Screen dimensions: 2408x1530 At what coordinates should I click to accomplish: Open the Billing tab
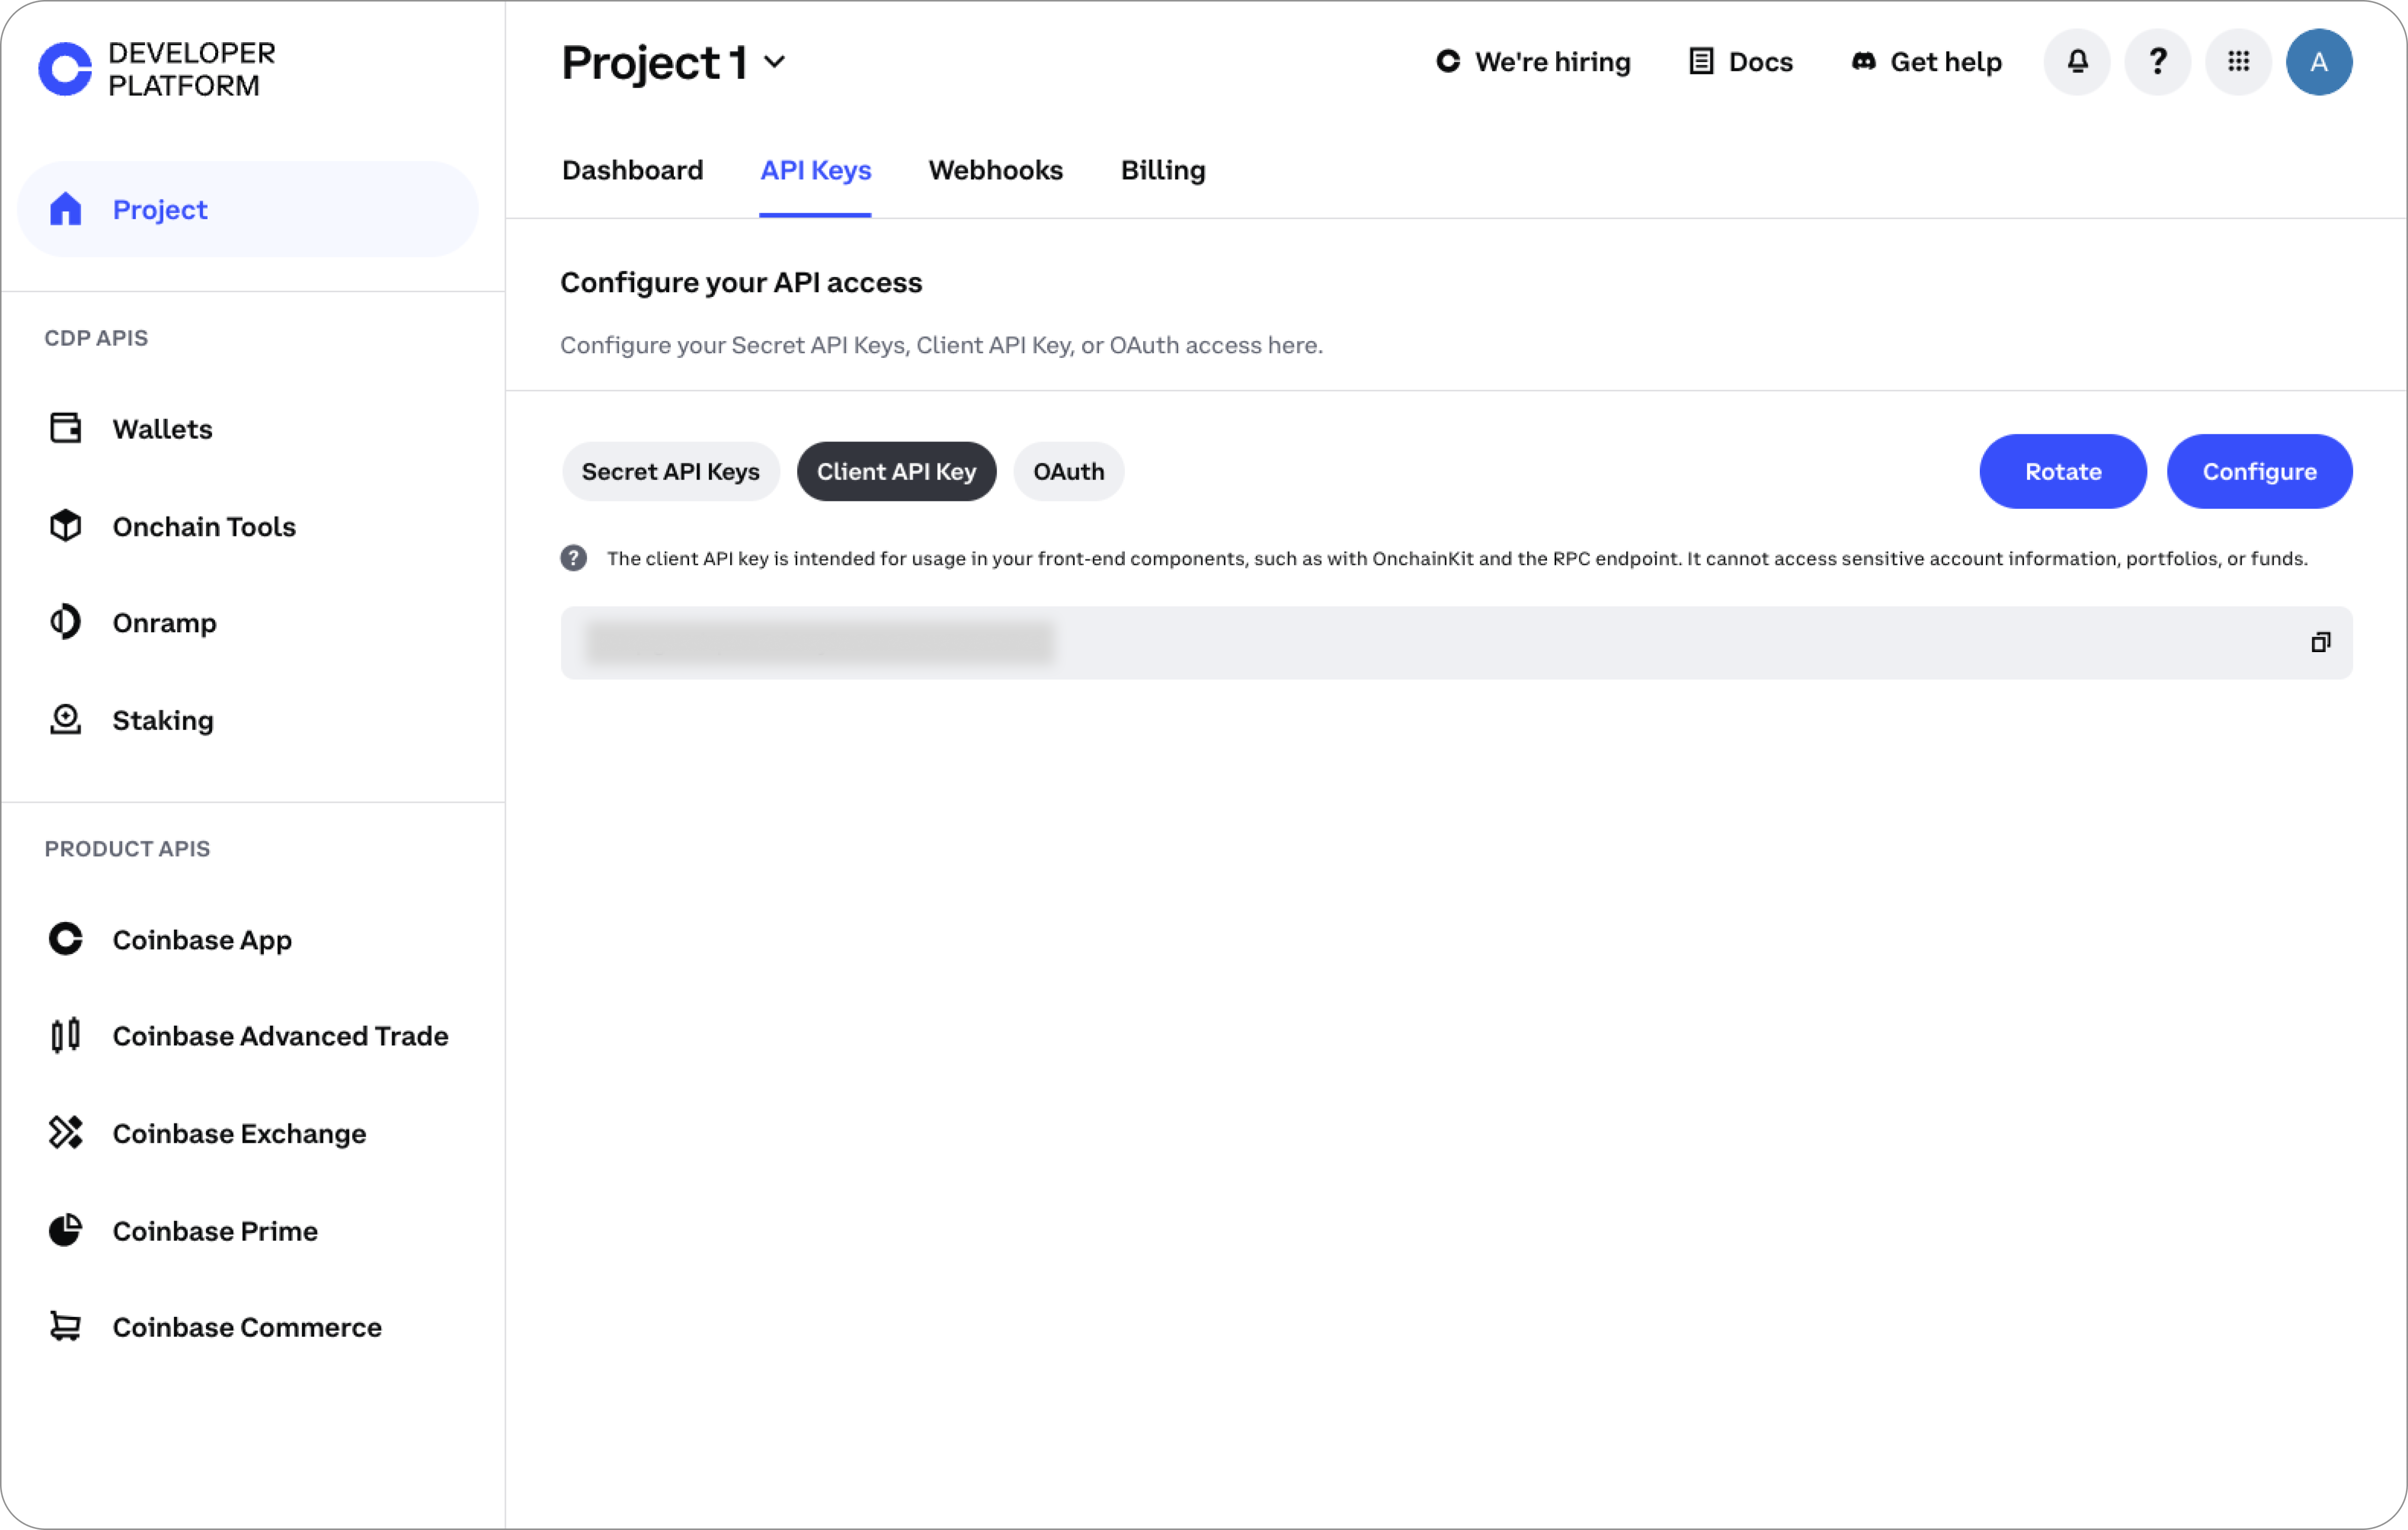pos(1162,170)
